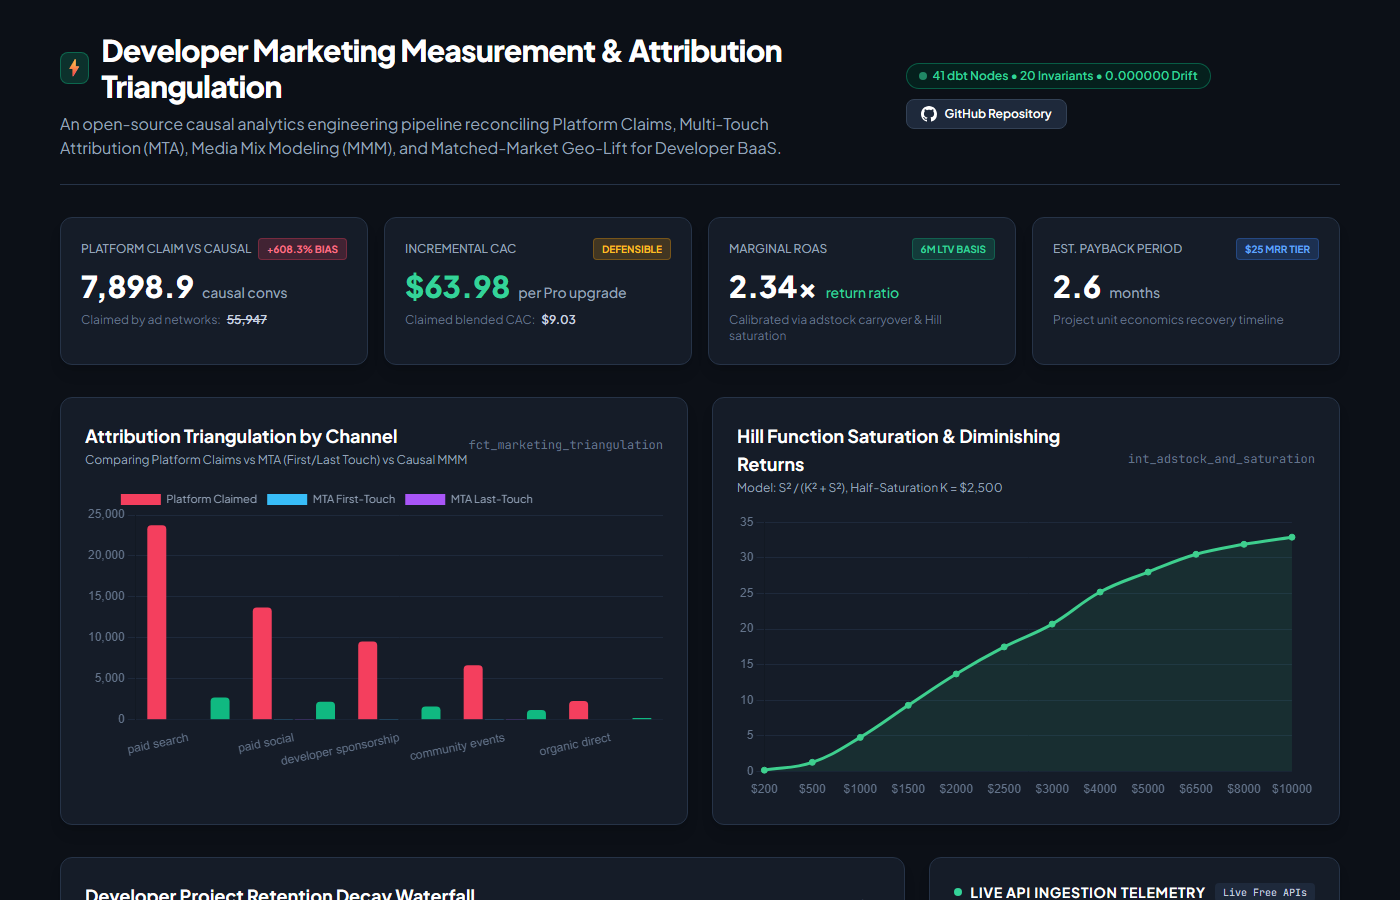This screenshot has width=1400, height=900.
Task: Click the red Platform Claimed bar for paid search
Action: click(157, 622)
